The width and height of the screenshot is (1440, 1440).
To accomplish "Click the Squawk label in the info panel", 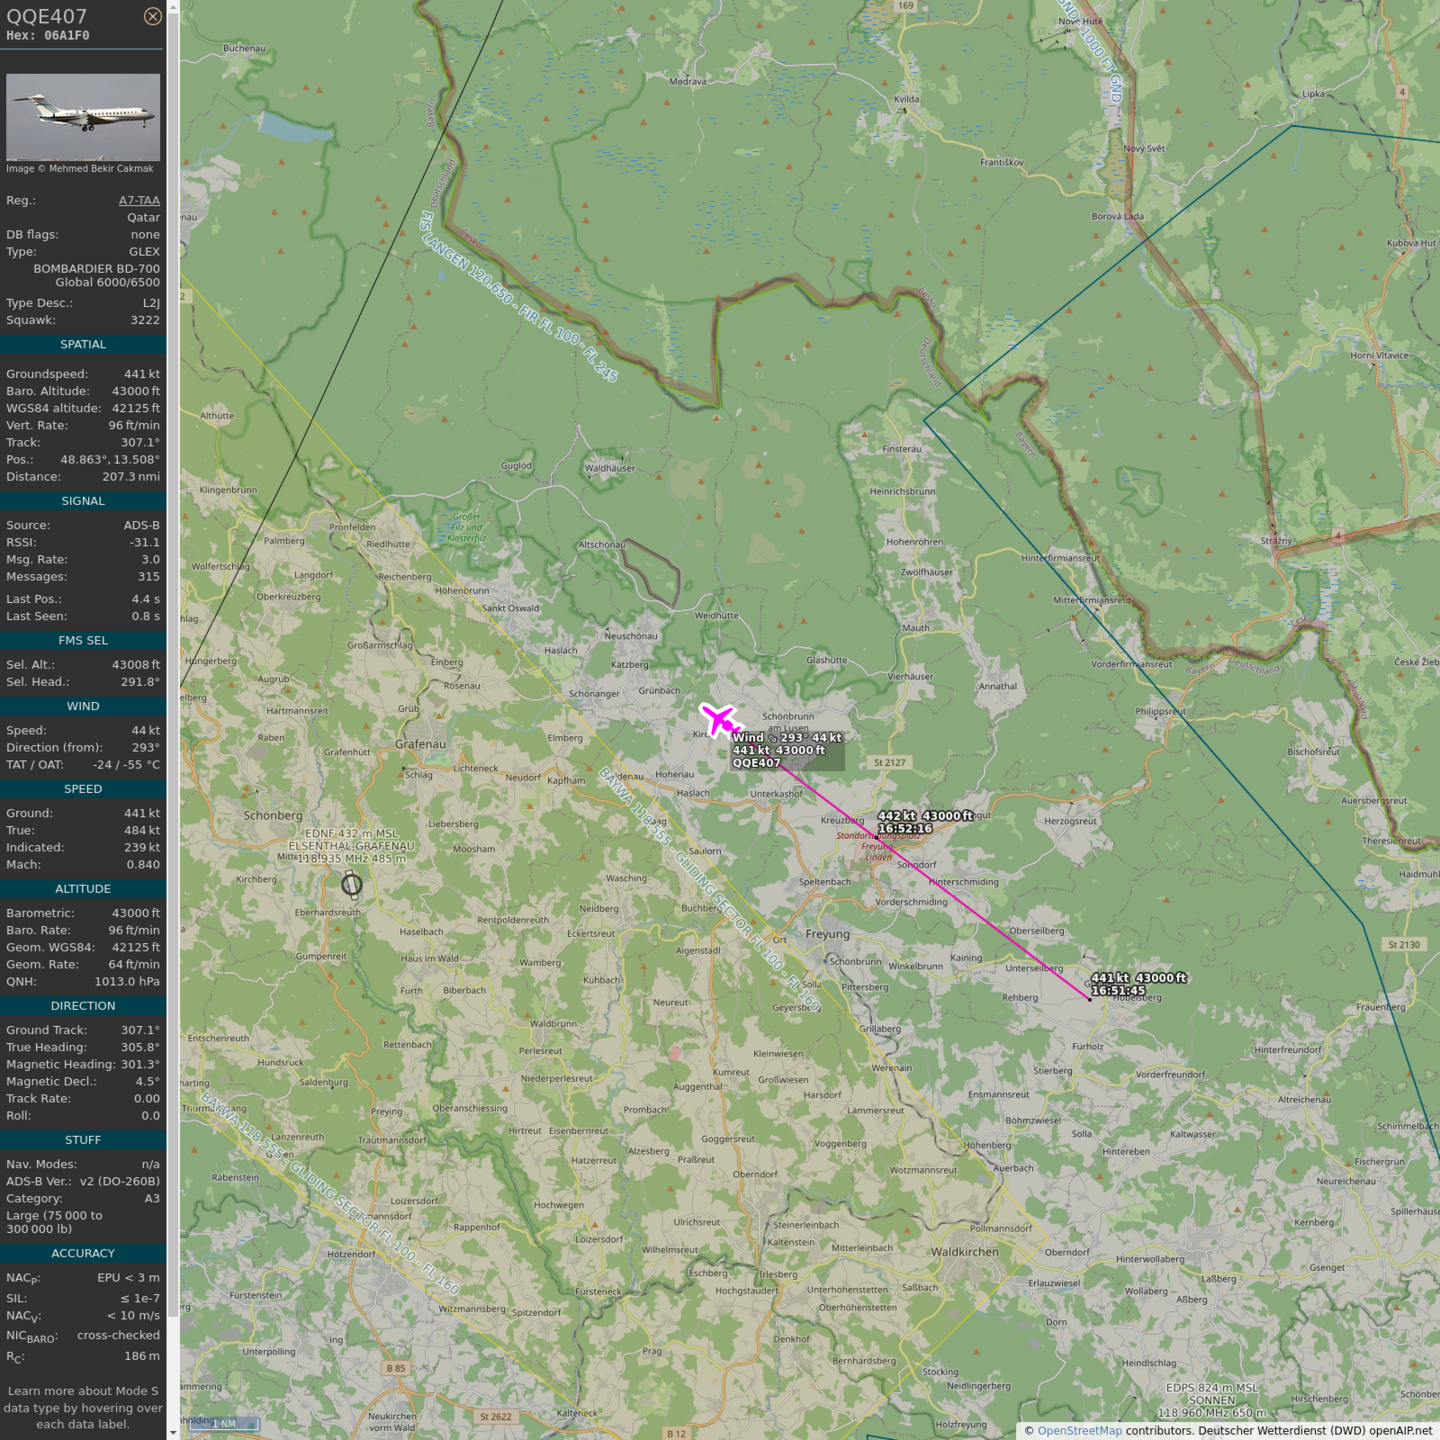I will [31, 320].
